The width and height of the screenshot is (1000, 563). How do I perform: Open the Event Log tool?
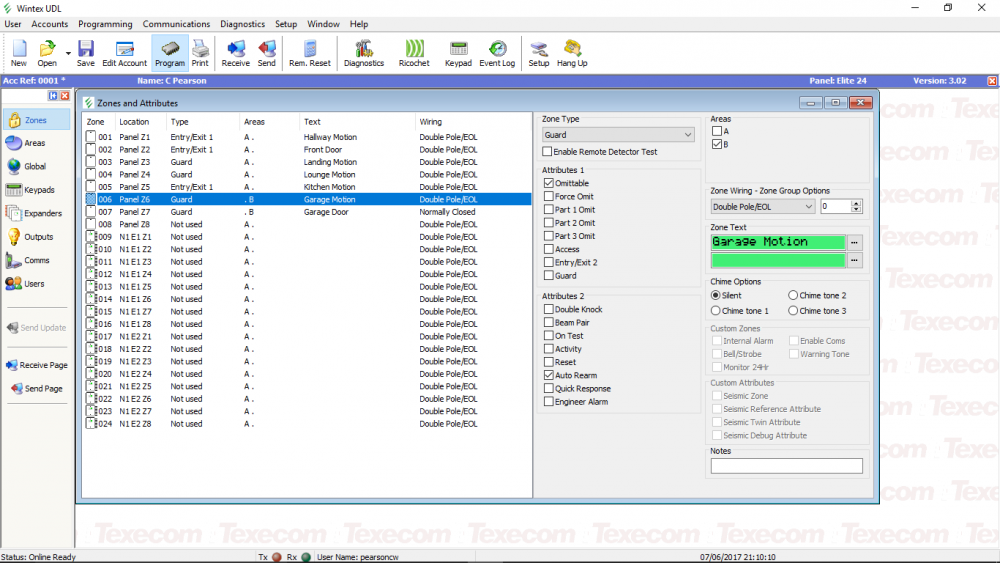(x=497, y=52)
